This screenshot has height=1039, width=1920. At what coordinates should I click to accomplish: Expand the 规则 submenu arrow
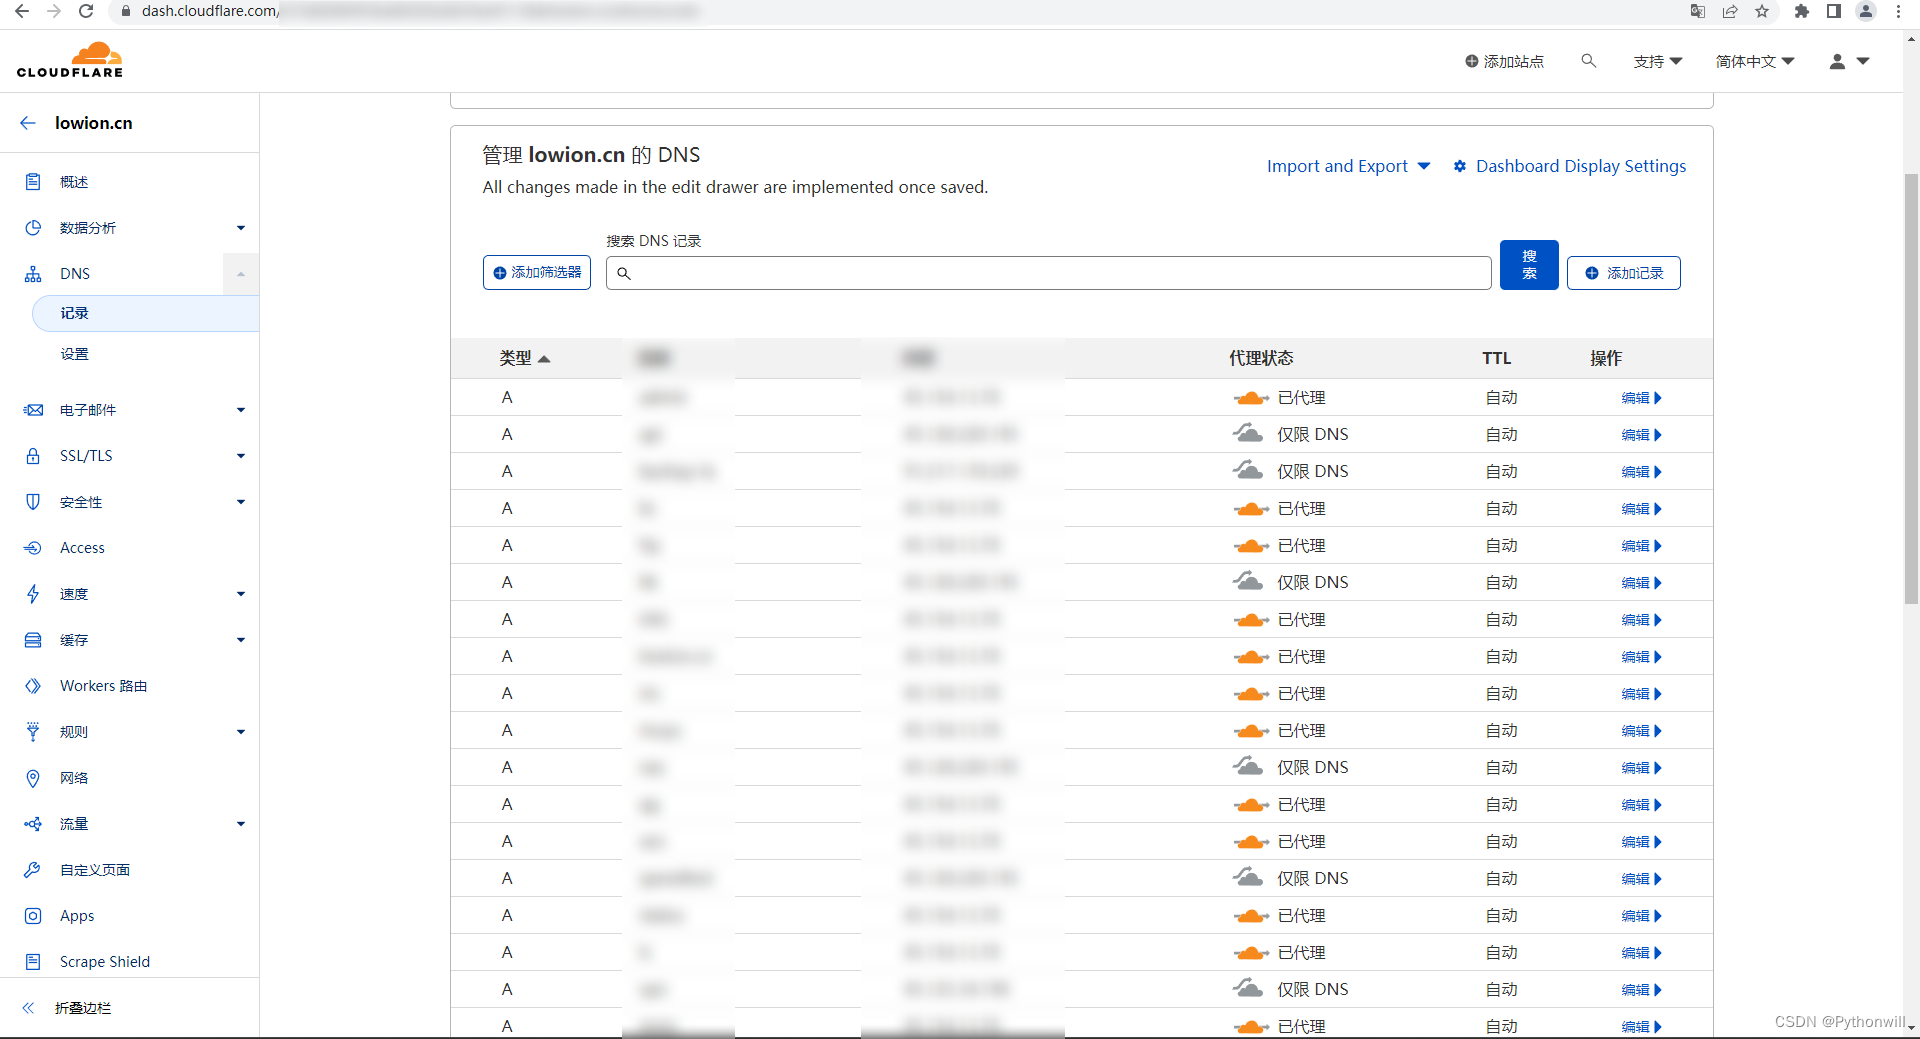point(241,732)
